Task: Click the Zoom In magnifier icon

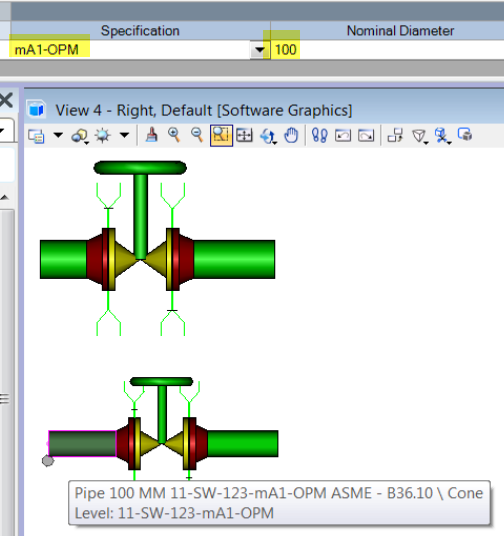Action: pos(174,135)
